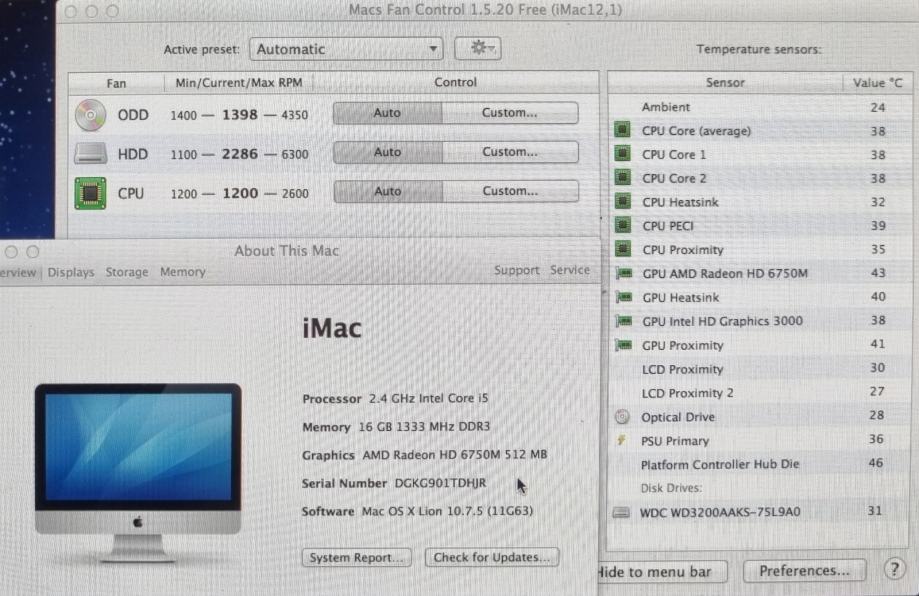This screenshot has height=596, width=919.
Task: Open Service in About This Mac
Action: point(570,270)
